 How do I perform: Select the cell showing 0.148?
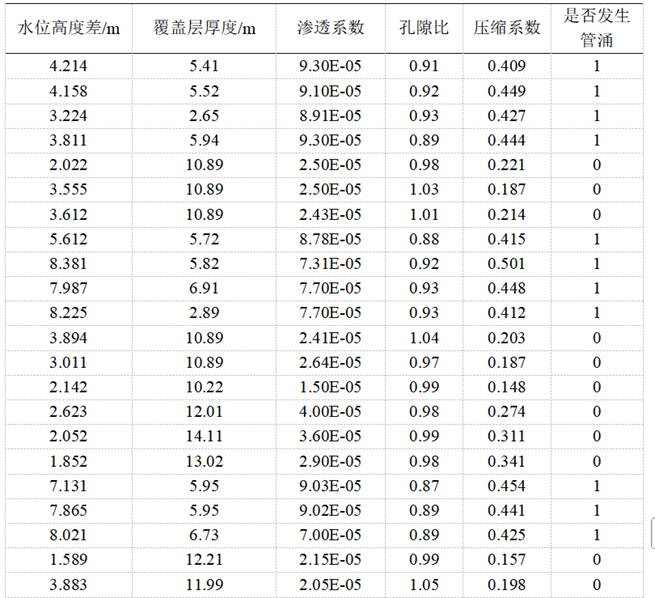tap(507, 387)
